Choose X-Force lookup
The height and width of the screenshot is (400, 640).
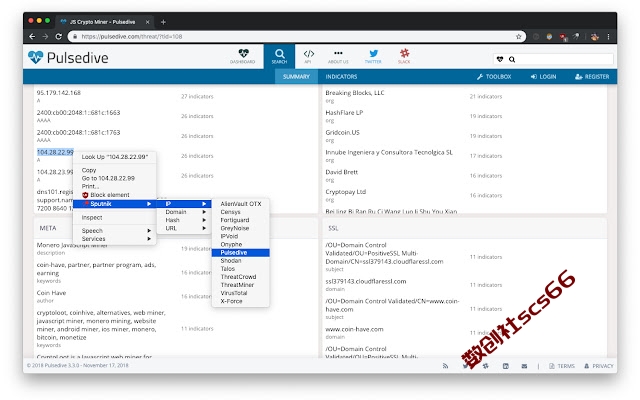pos(240,301)
